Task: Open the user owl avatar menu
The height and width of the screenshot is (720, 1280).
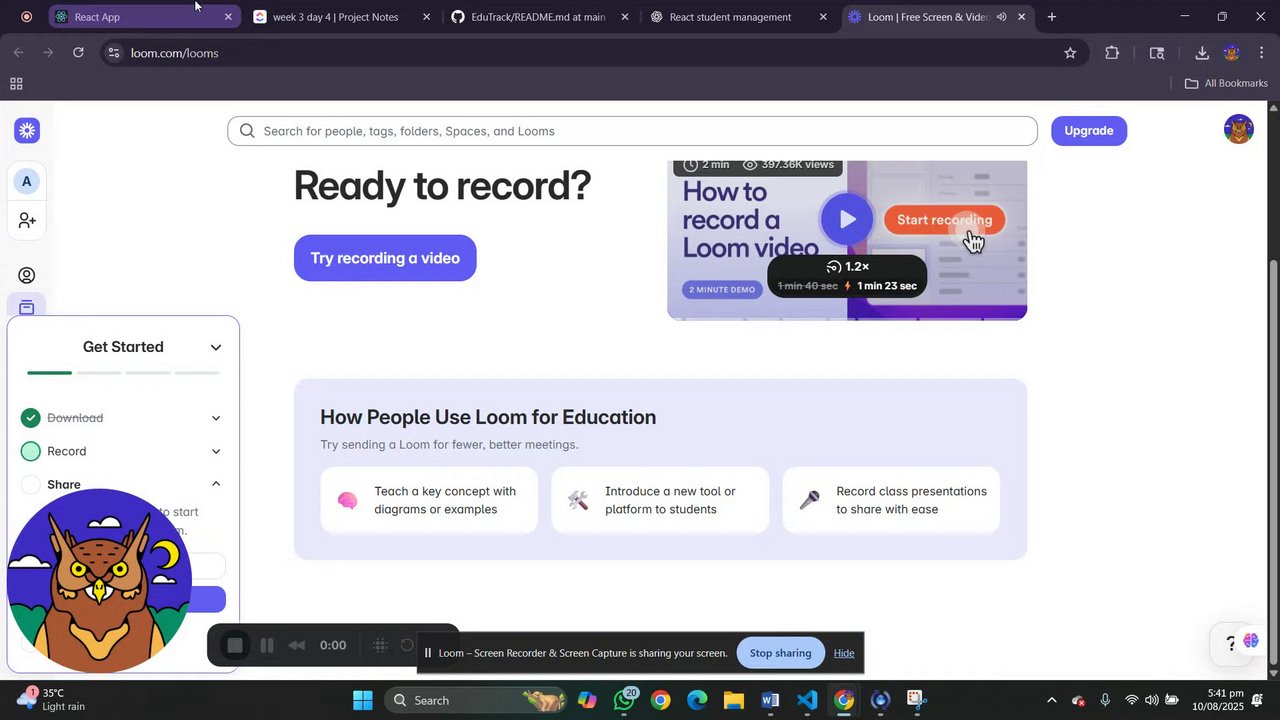Action: click(x=1239, y=130)
